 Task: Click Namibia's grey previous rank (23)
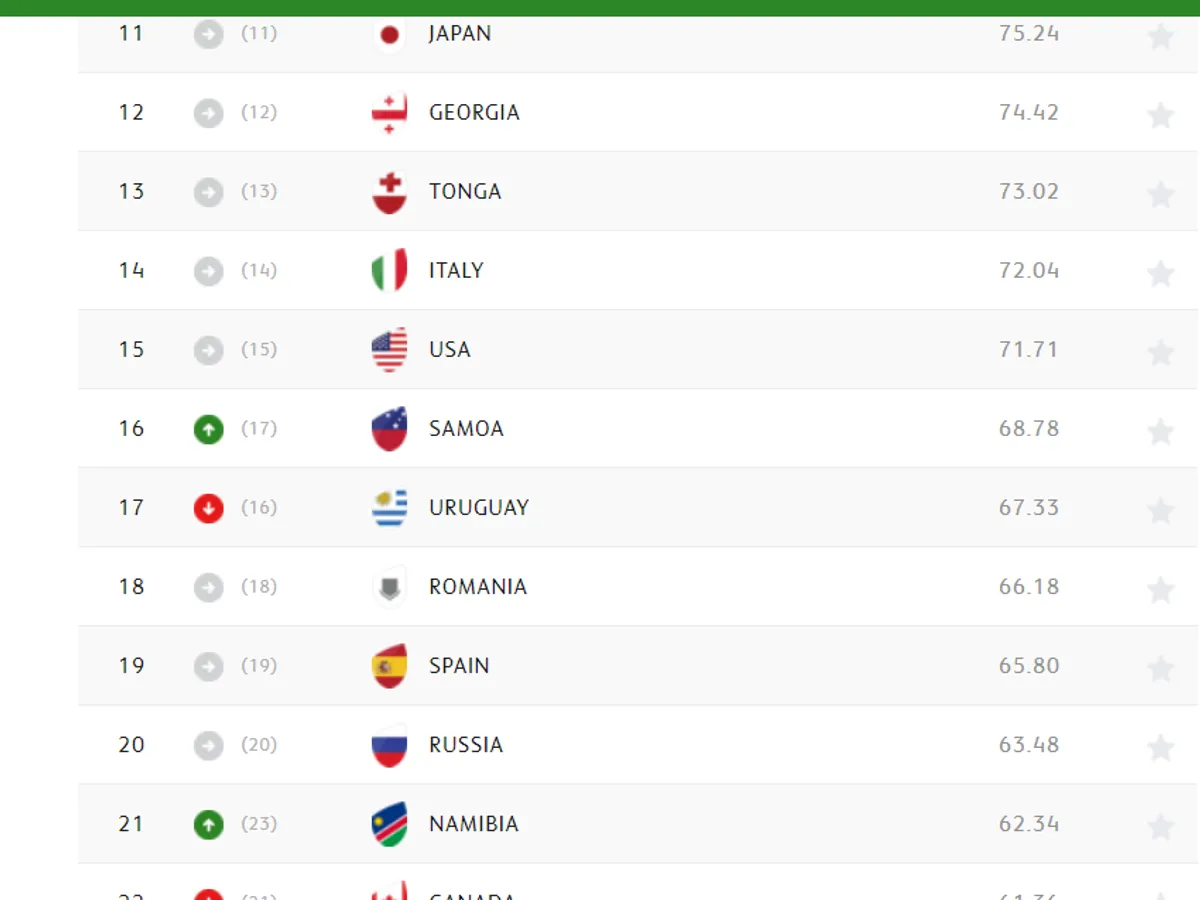(259, 824)
